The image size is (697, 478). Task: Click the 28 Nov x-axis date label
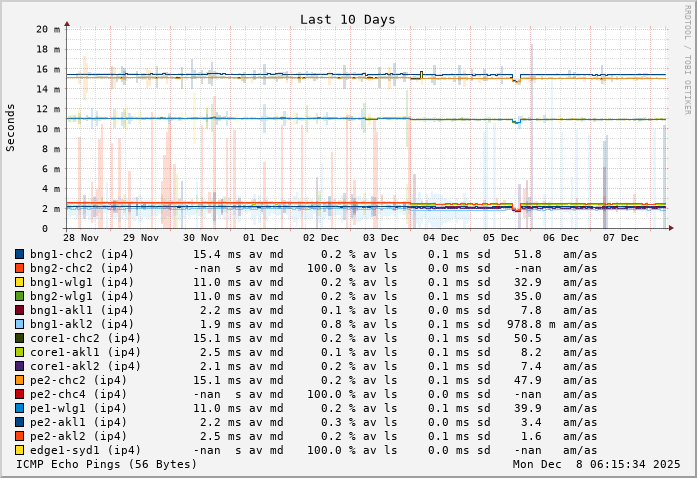pyautogui.click(x=81, y=238)
